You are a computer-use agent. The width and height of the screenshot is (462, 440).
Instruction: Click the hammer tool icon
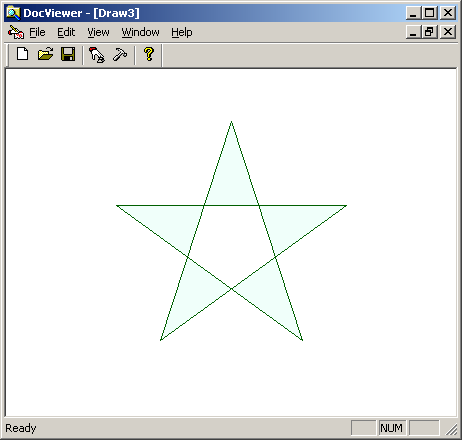[x=120, y=54]
